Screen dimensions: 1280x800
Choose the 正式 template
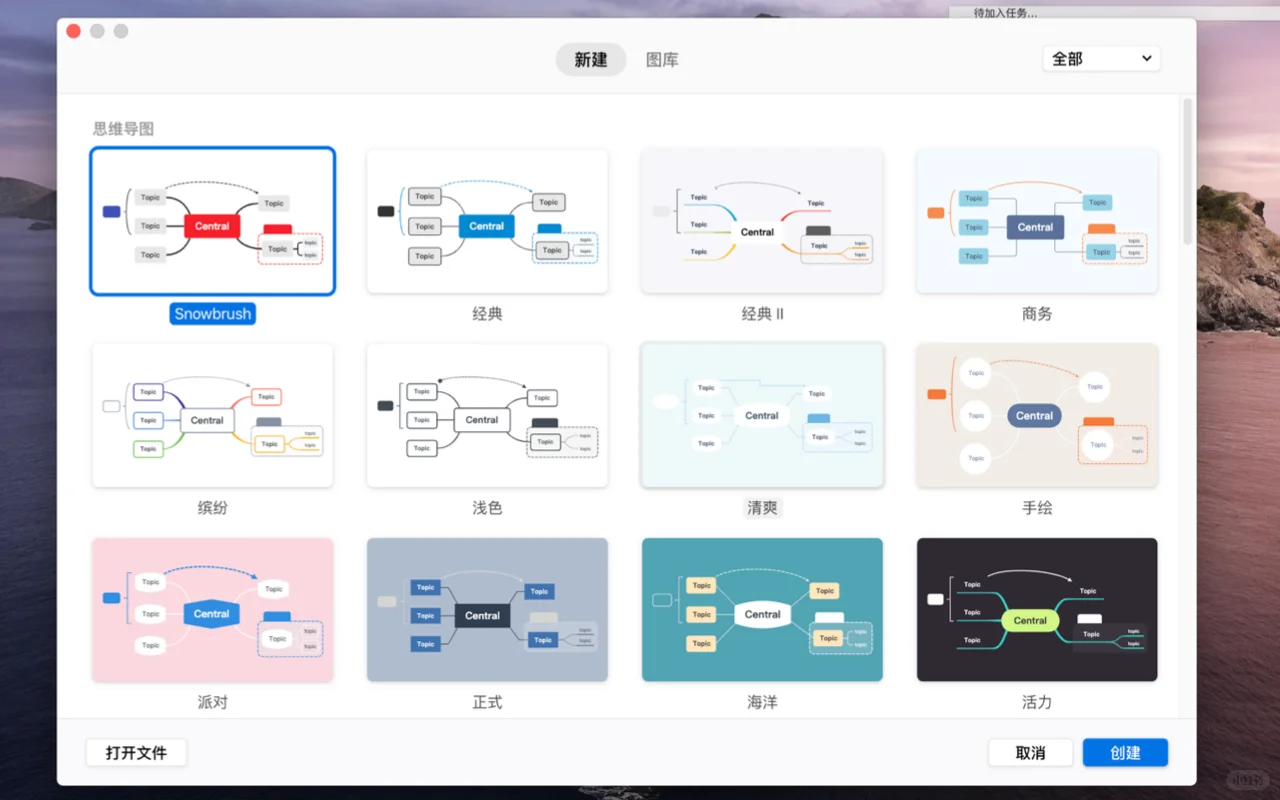pos(487,609)
